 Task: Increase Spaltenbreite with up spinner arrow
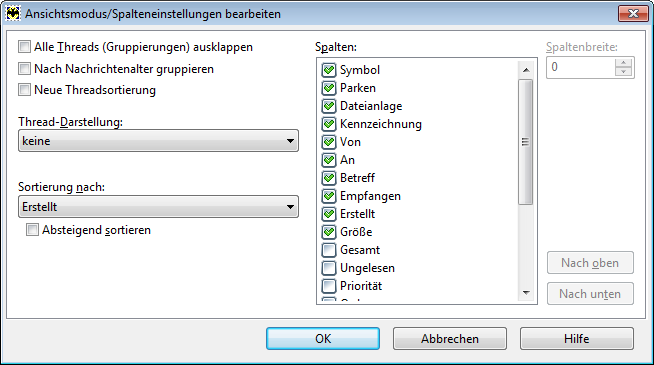[624, 63]
